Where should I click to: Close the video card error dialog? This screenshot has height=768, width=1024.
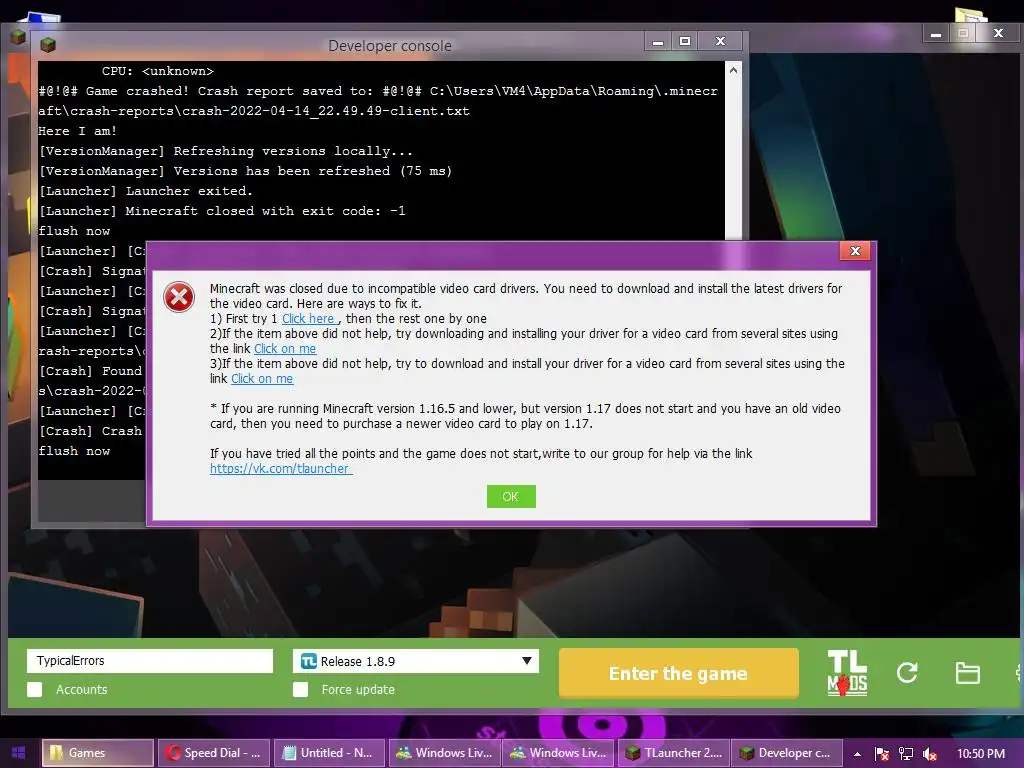tap(855, 251)
